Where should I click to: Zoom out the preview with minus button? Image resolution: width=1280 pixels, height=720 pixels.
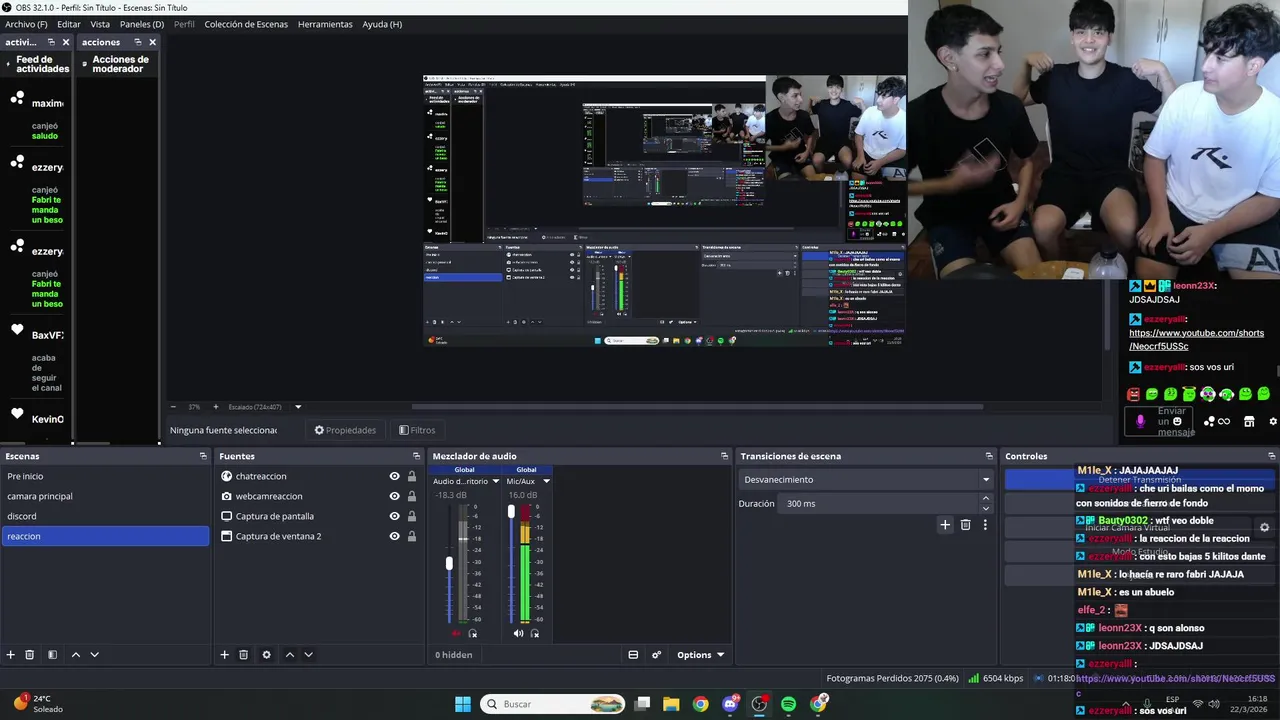point(173,407)
